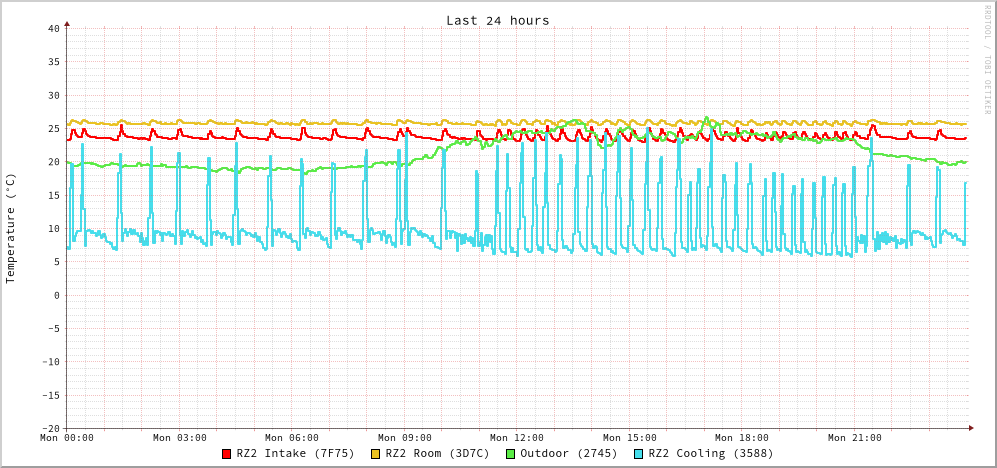Select the 'RZ2 Cooling (3588)' legend label
This screenshot has width=997, height=468.
point(710,454)
